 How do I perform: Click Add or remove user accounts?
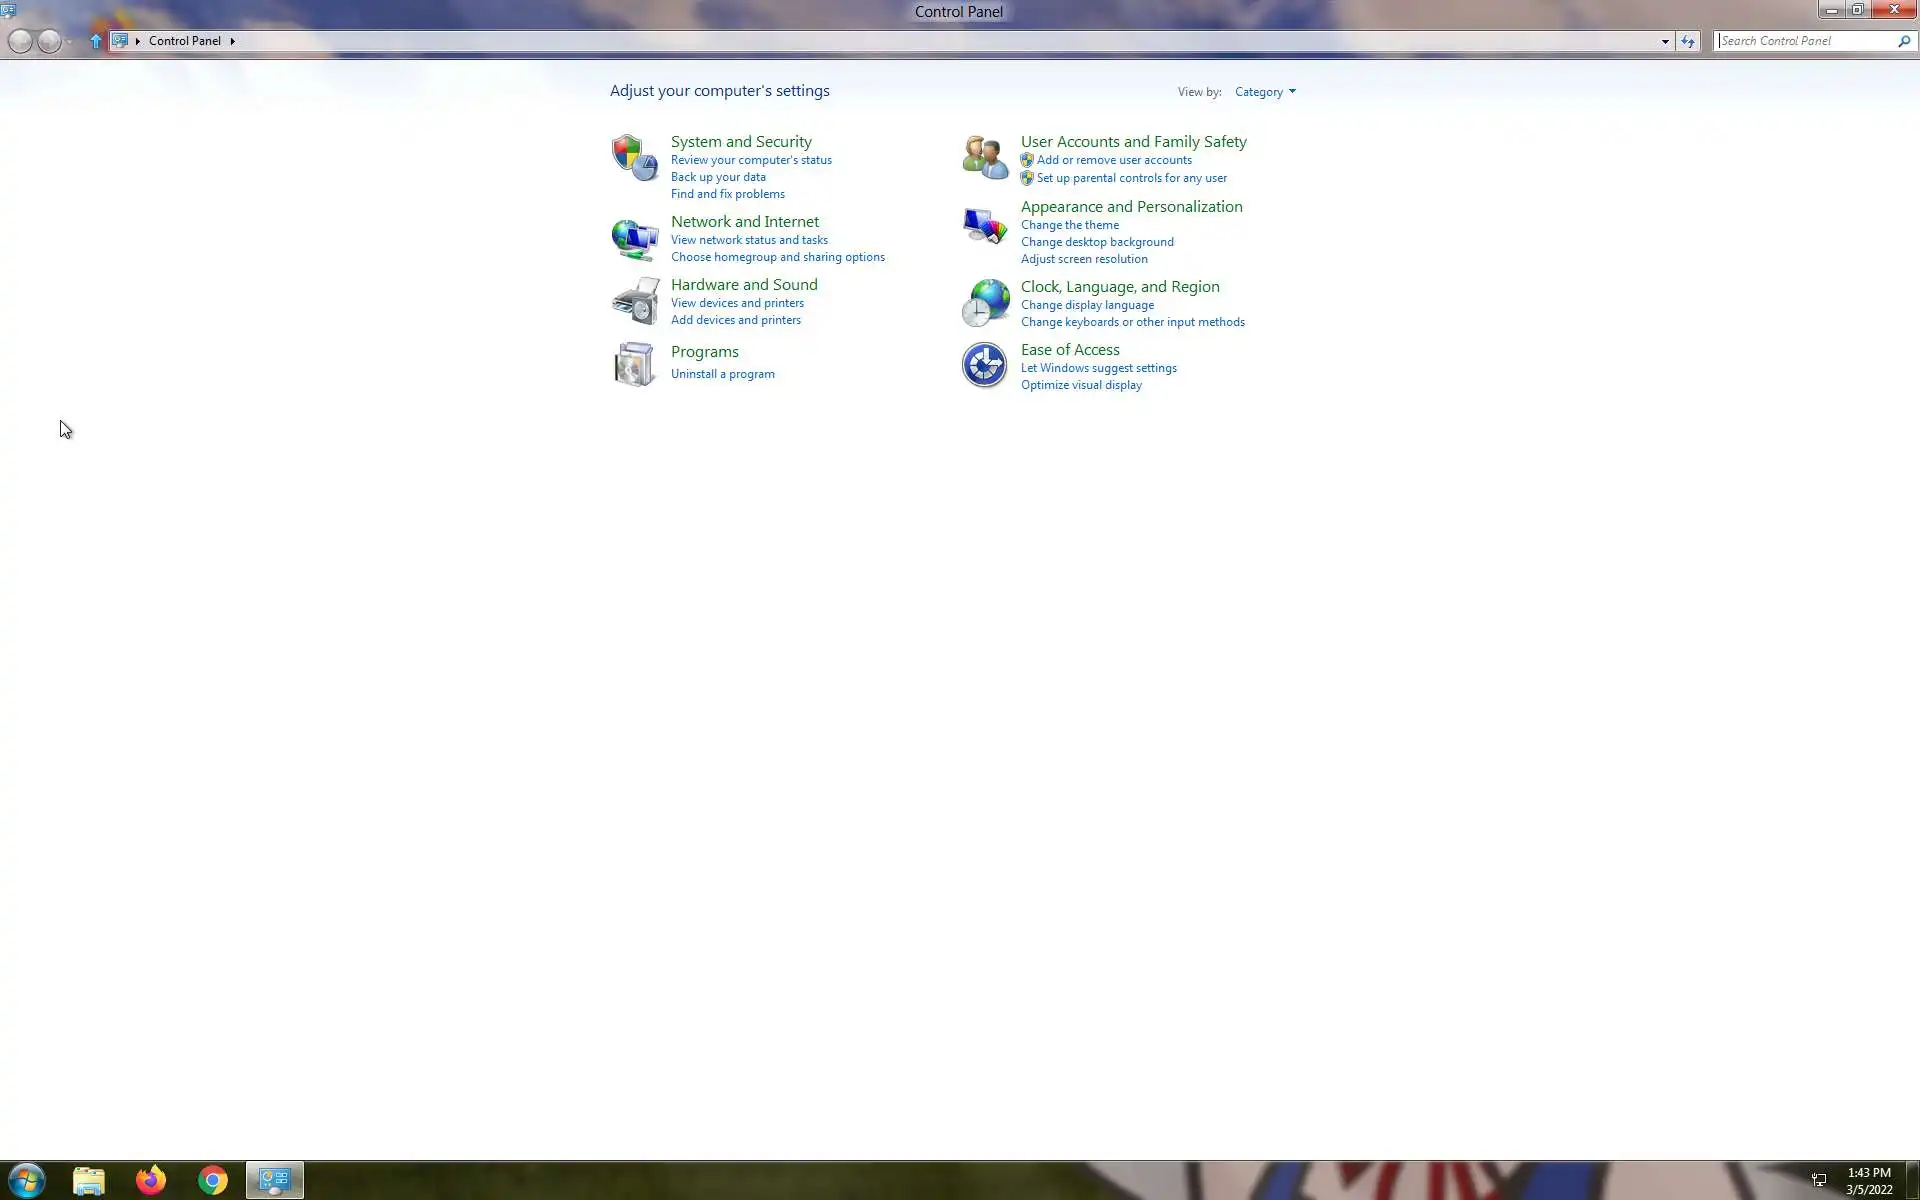coord(1114,160)
